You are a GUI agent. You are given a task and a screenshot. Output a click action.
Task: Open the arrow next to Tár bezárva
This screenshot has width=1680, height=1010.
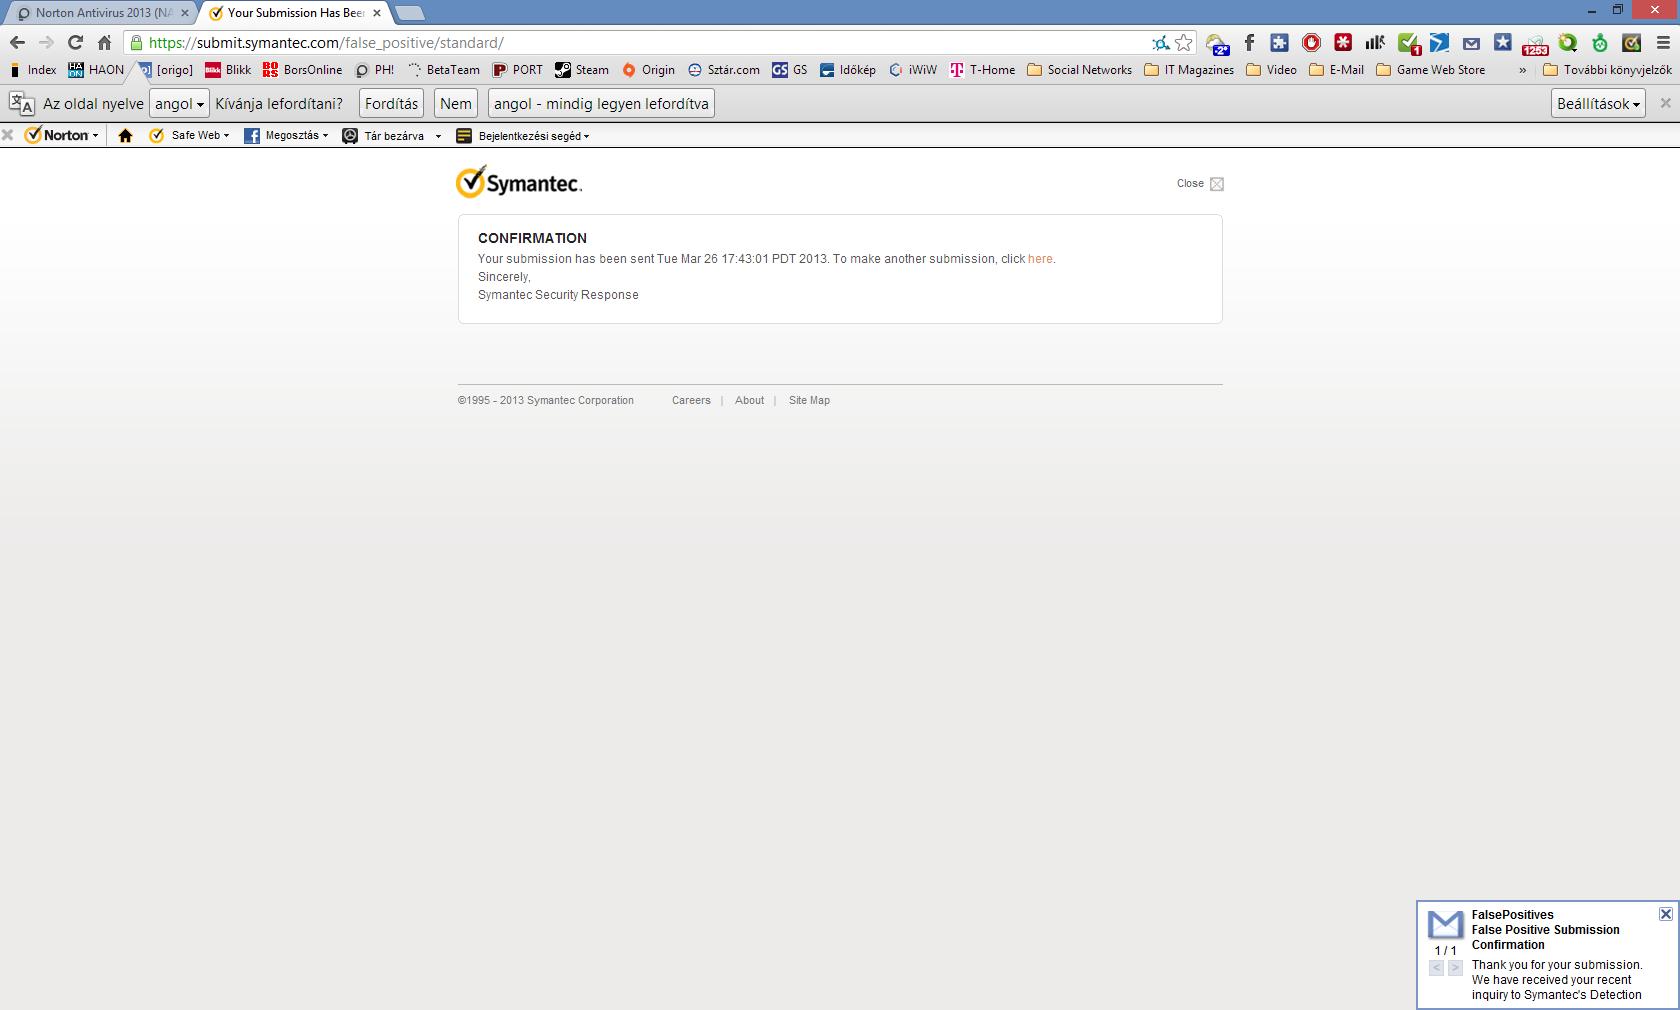click(x=438, y=136)
